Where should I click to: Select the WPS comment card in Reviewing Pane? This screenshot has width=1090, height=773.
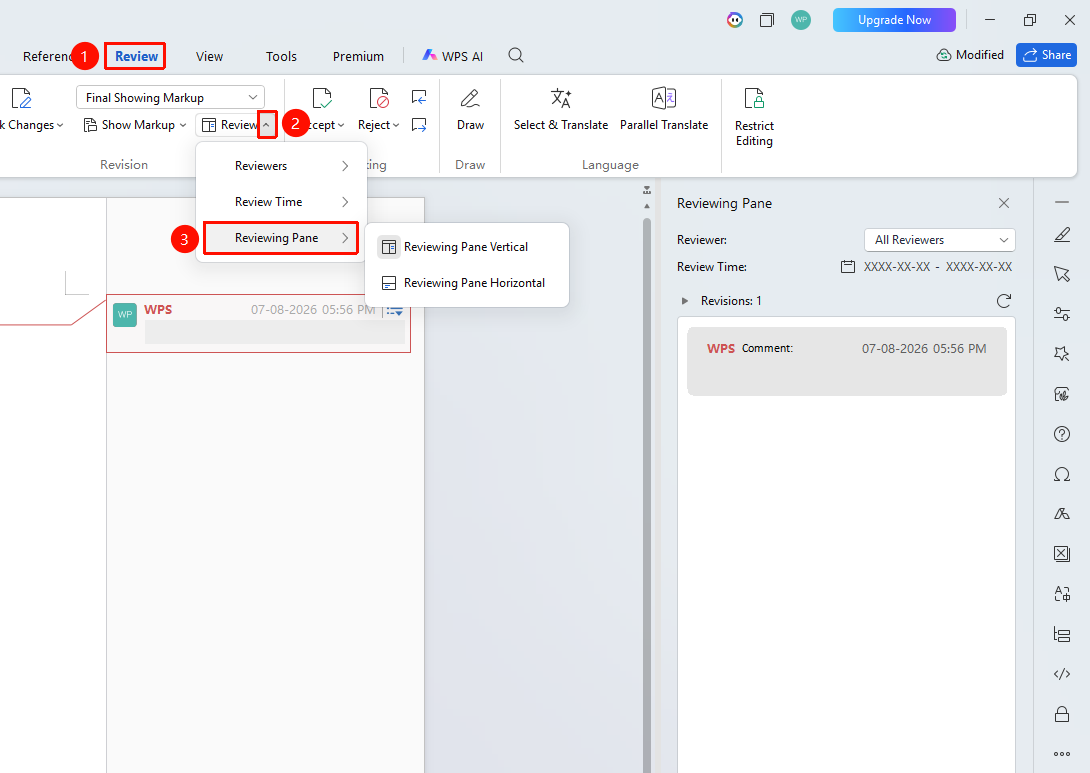tap(847, 361)
